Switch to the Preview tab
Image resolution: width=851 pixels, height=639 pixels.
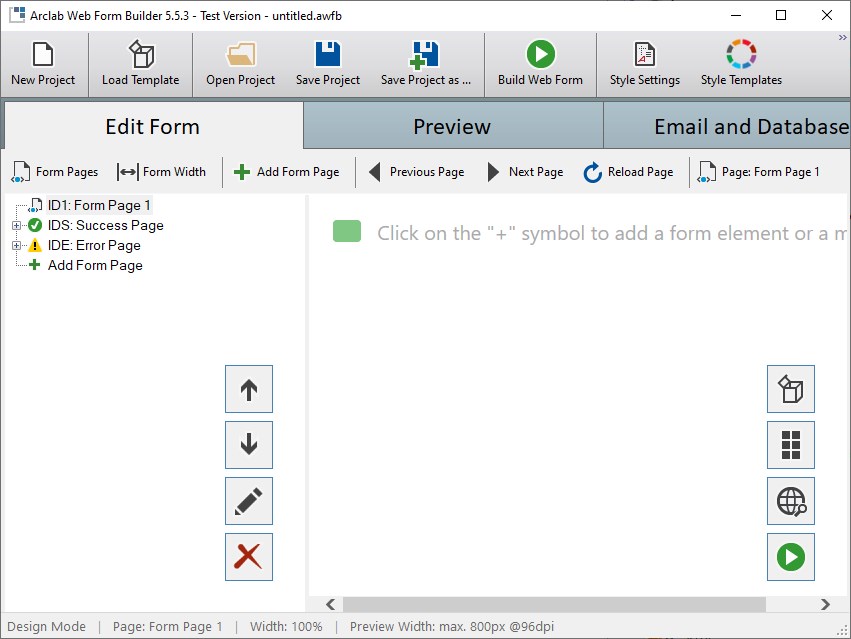(x=452, y=127)
